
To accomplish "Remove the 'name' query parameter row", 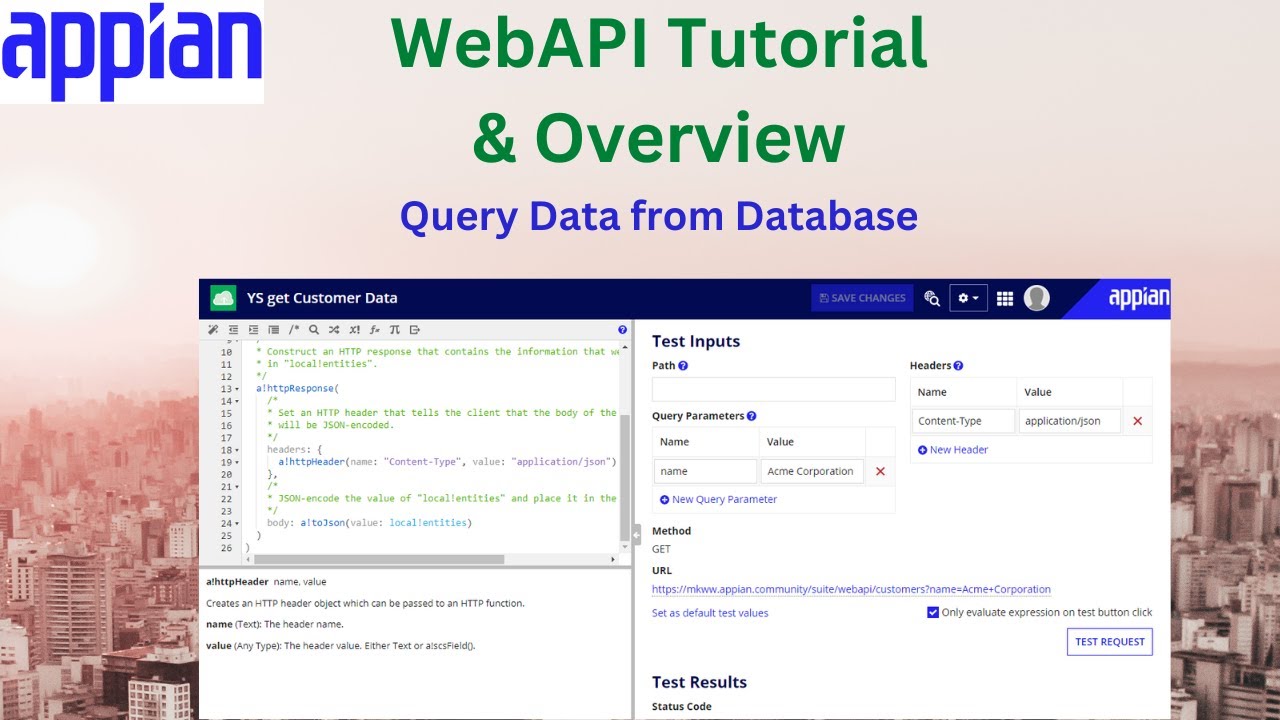I will [x=880, y=471].
